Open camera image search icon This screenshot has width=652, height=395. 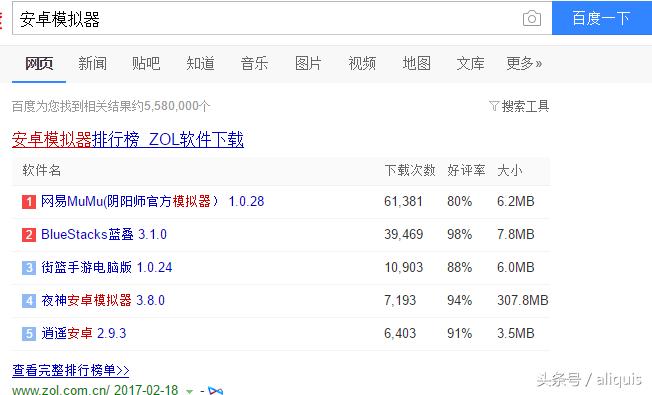click(531, 19)
